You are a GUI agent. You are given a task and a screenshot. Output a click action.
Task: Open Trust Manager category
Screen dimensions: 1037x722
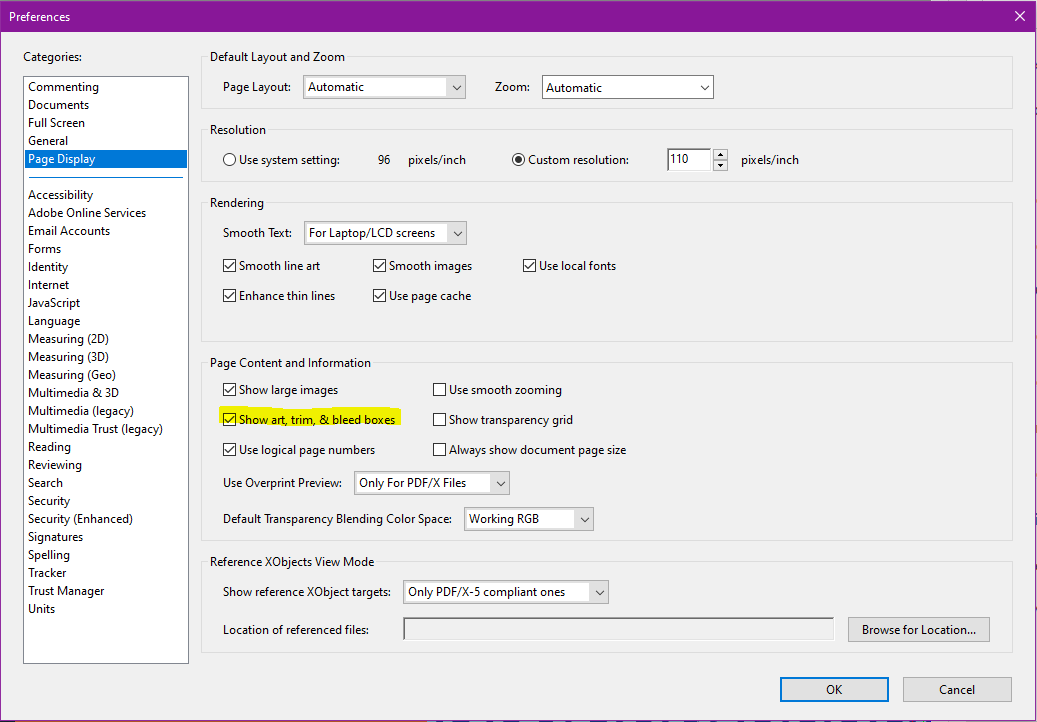(66, 590)
